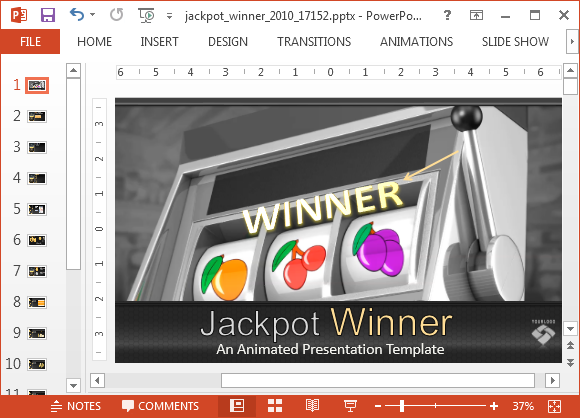Switch to Slide Sorter view

pos(275,405)
